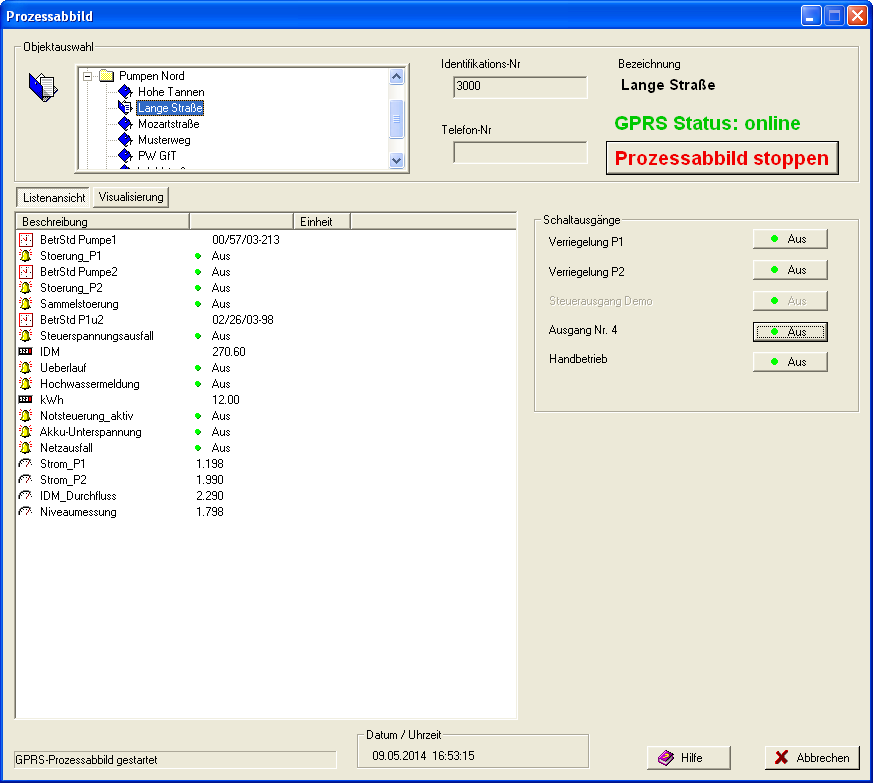Select Hohe Tannen in the object tree
This screenshot has height=783, width=873.
click(x=171, y=92)
